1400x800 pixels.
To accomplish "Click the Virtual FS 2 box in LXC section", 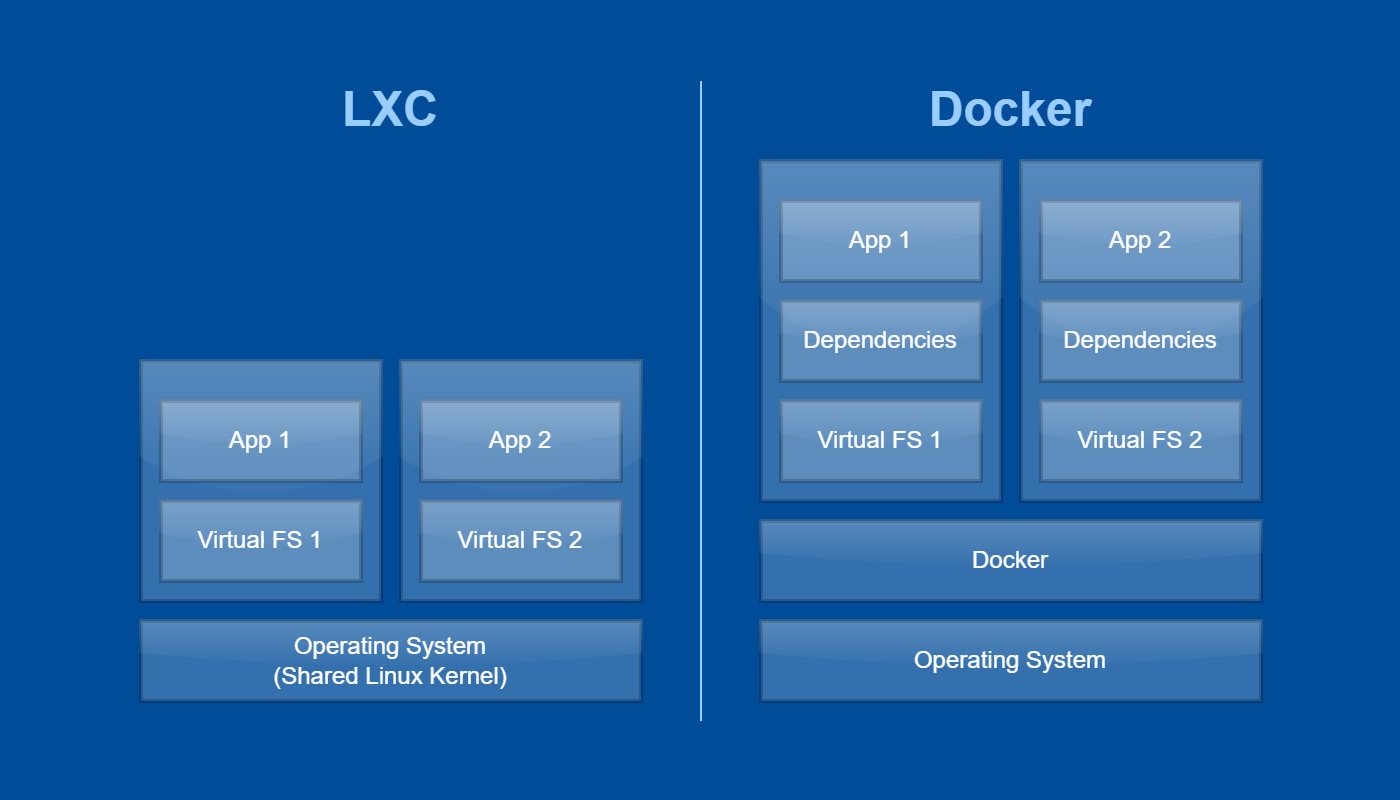I will click(x=520, y=540).
